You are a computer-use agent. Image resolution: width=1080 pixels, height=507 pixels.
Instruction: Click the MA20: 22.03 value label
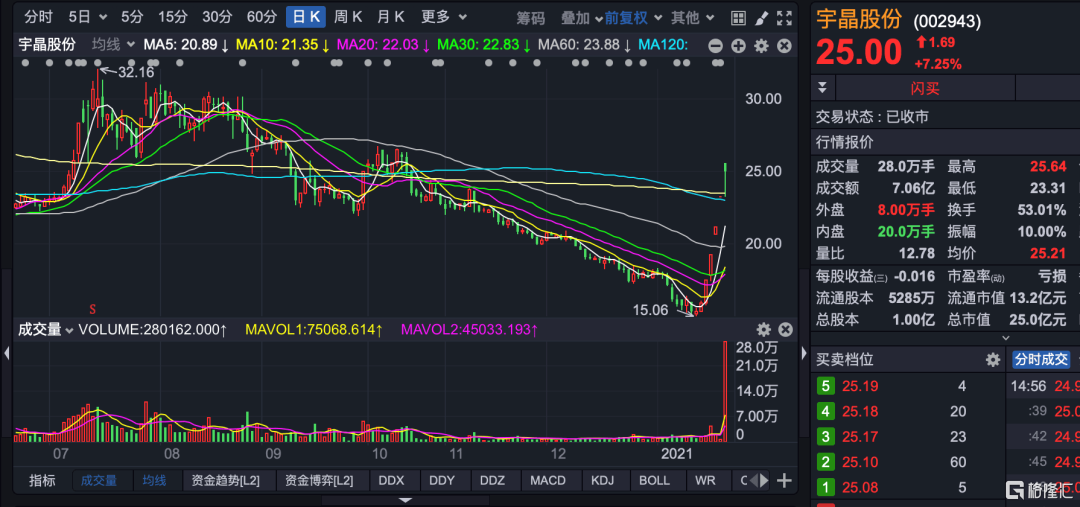[x=383, y=45]
